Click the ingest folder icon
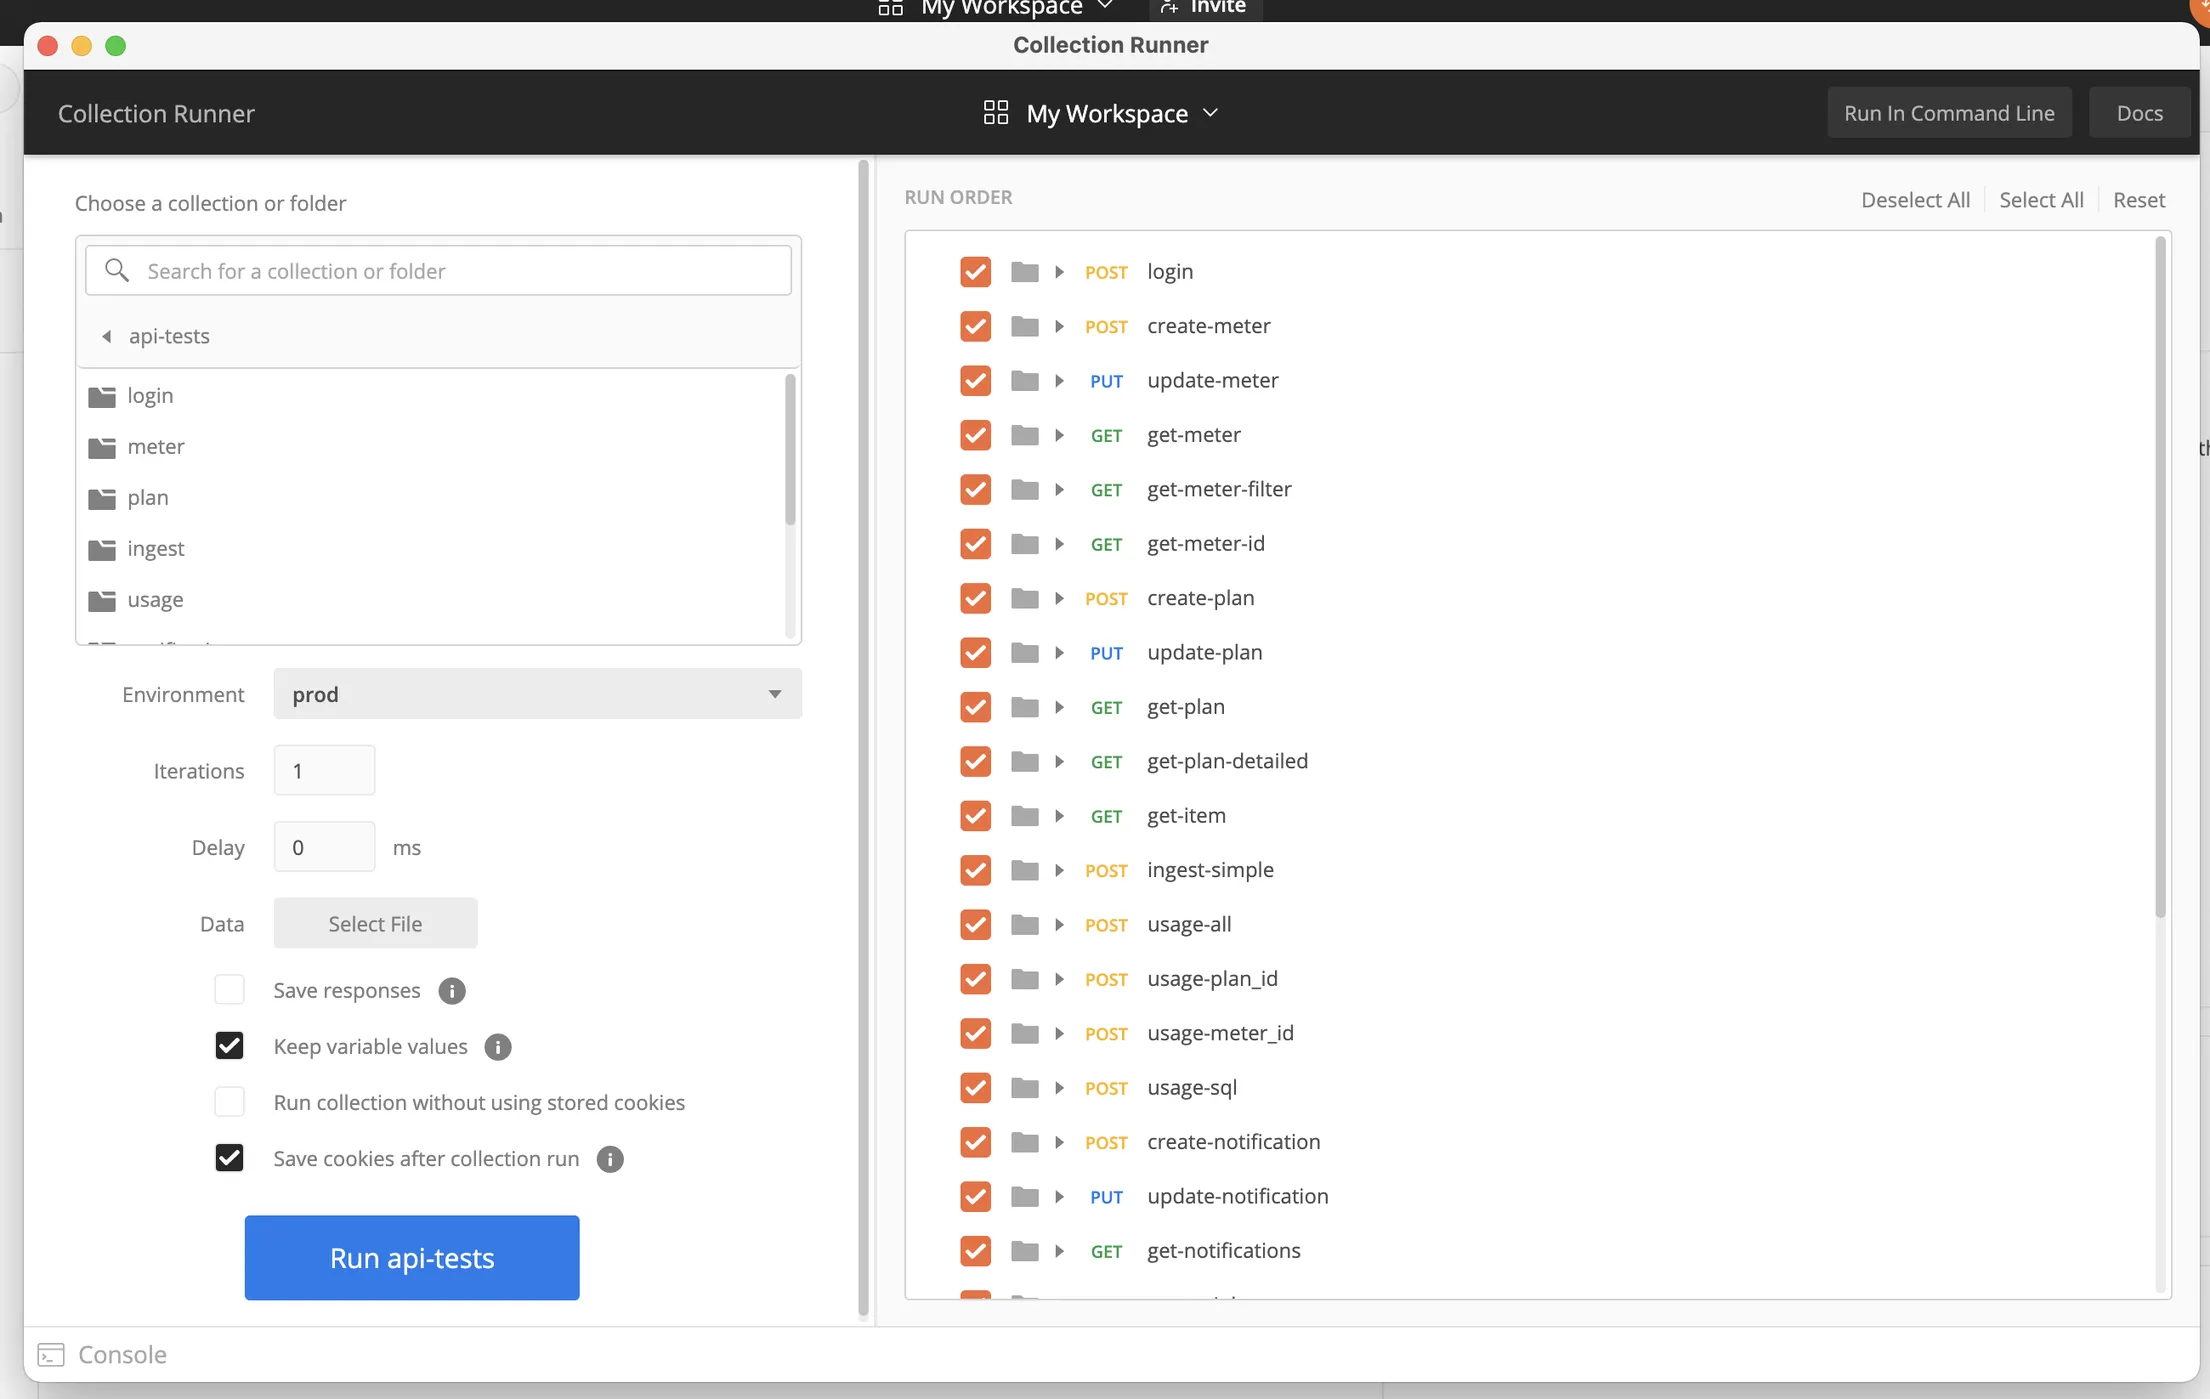 tap(102, 549)
